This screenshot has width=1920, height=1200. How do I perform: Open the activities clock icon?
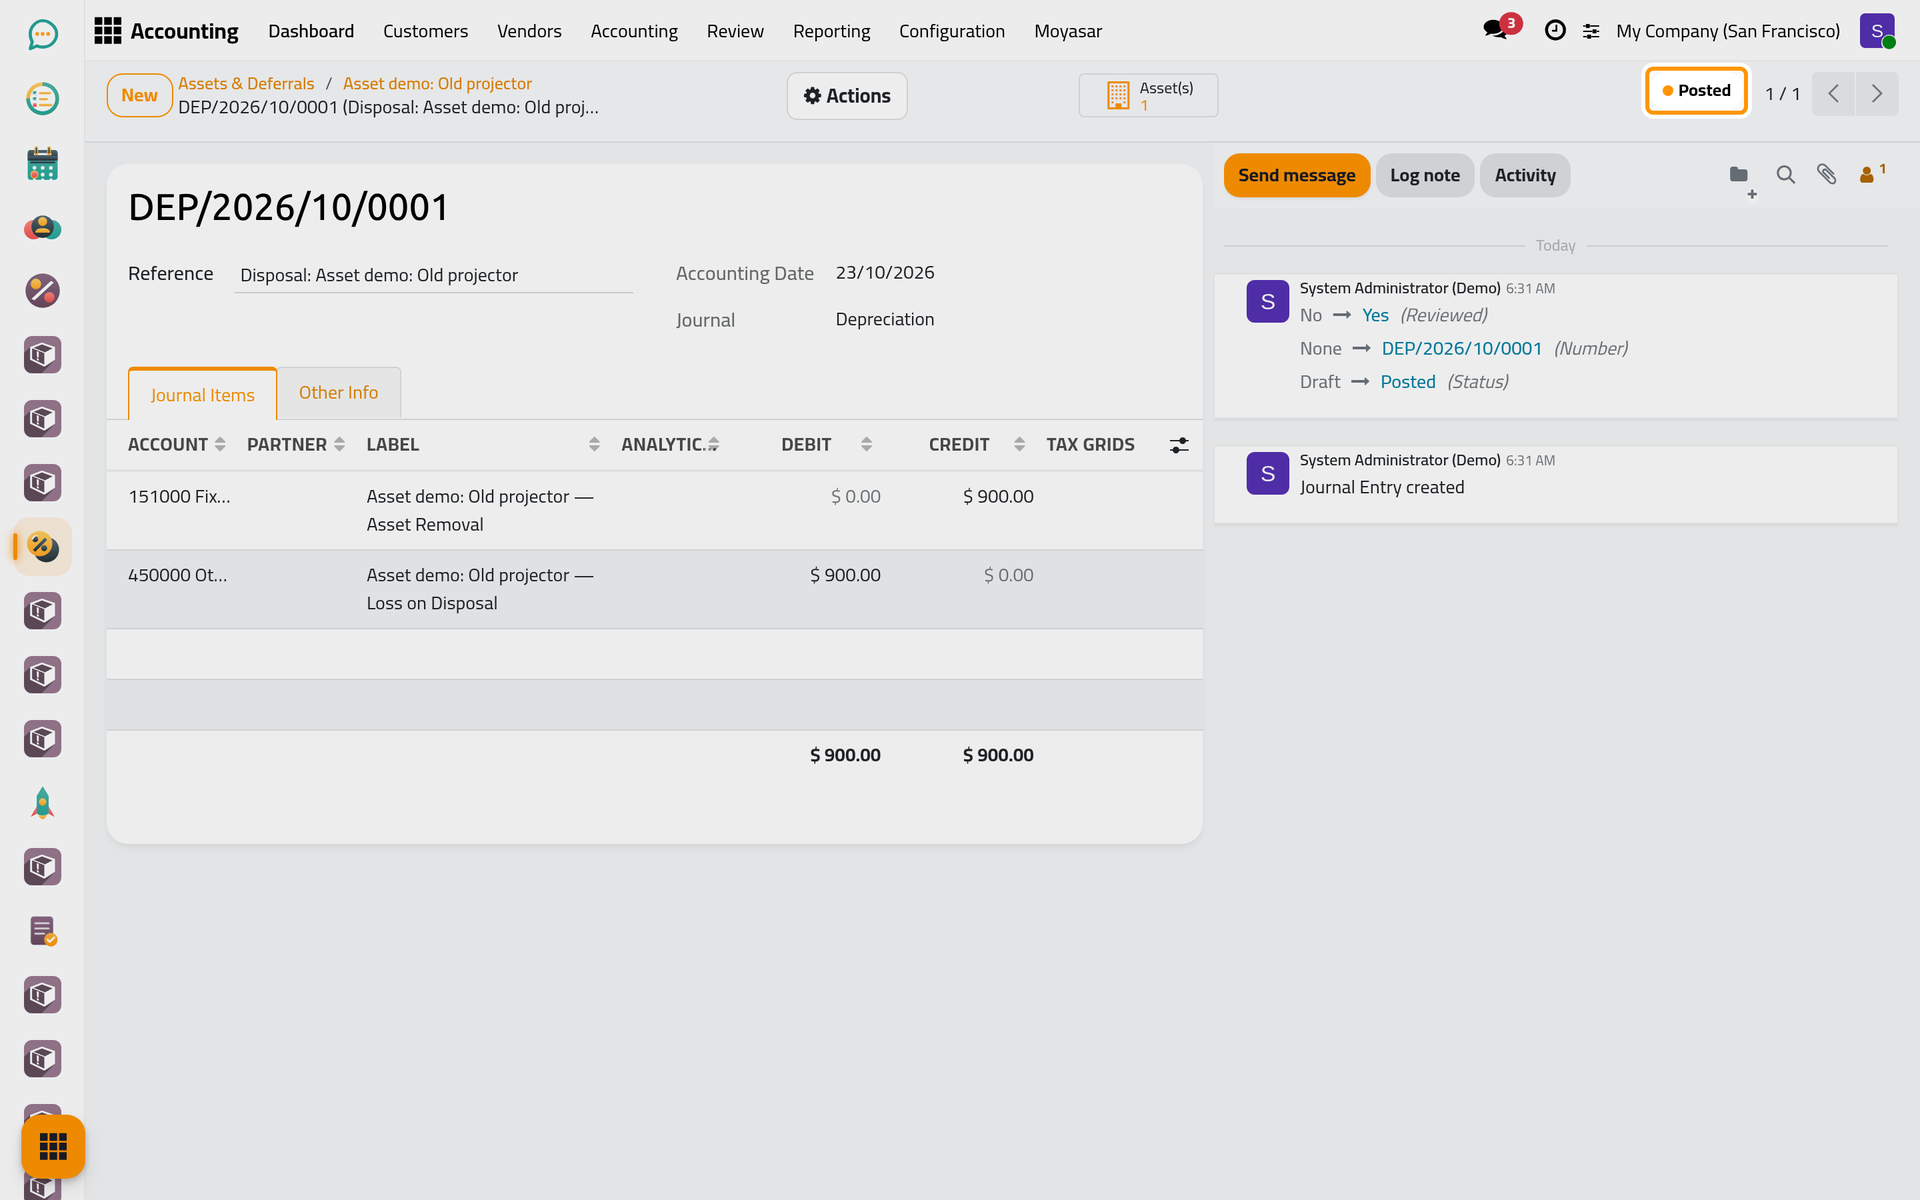click(x=1555, y=30)
